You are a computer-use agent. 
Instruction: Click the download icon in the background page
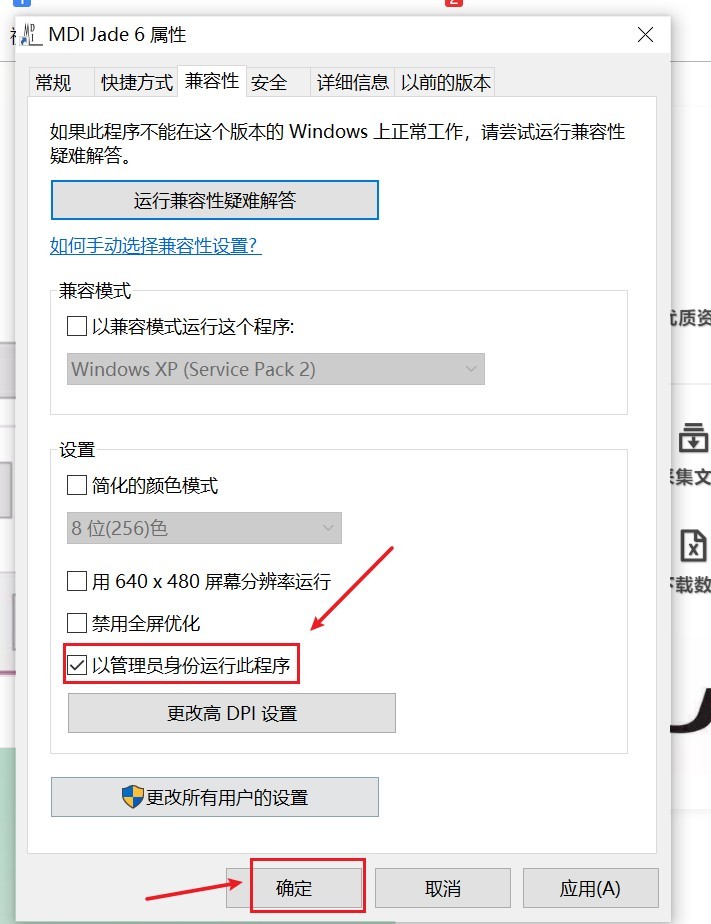pos(693,437)
